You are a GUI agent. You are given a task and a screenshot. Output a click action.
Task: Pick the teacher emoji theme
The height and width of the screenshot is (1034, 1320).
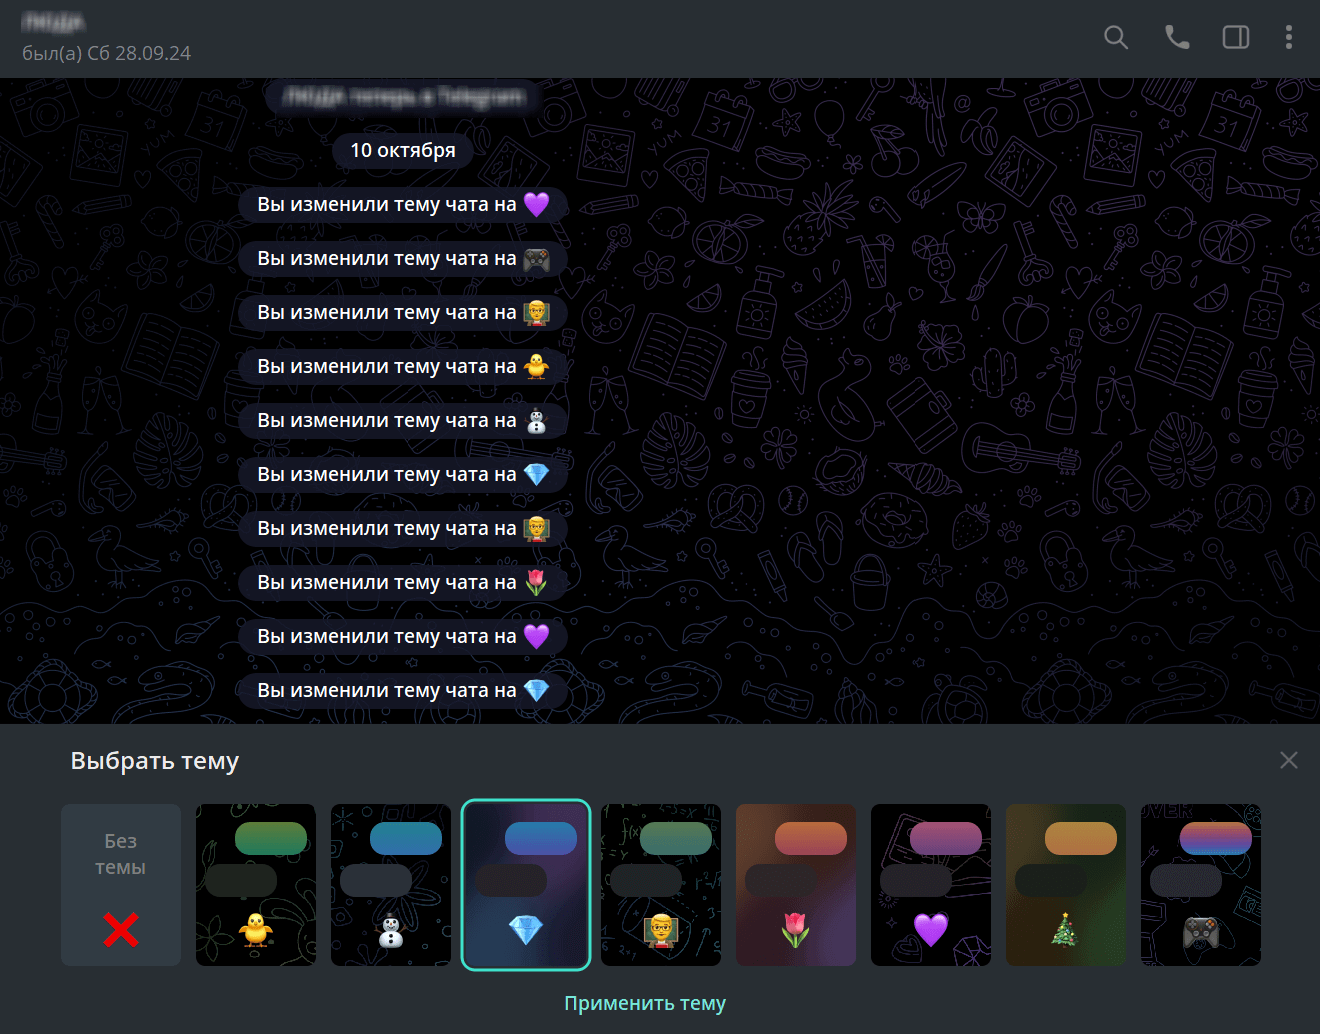[661, 885]
